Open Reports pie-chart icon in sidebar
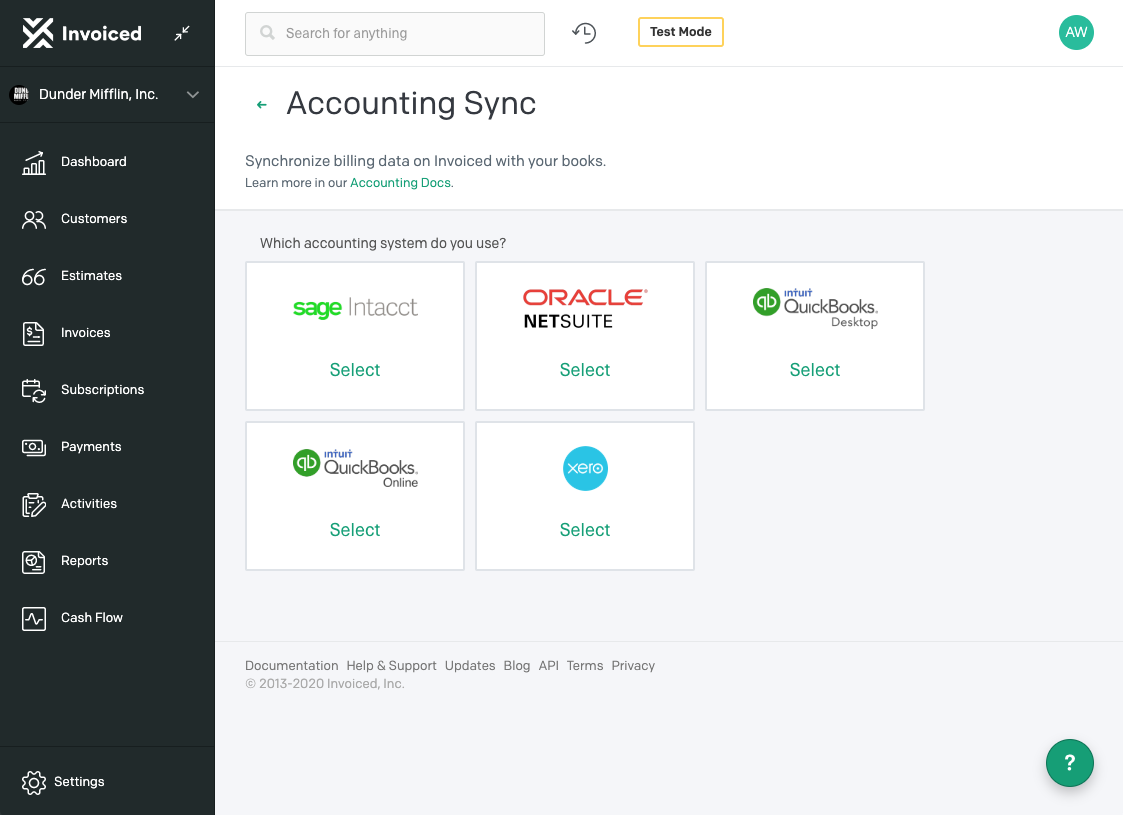1123x815 pixels. 34,561
